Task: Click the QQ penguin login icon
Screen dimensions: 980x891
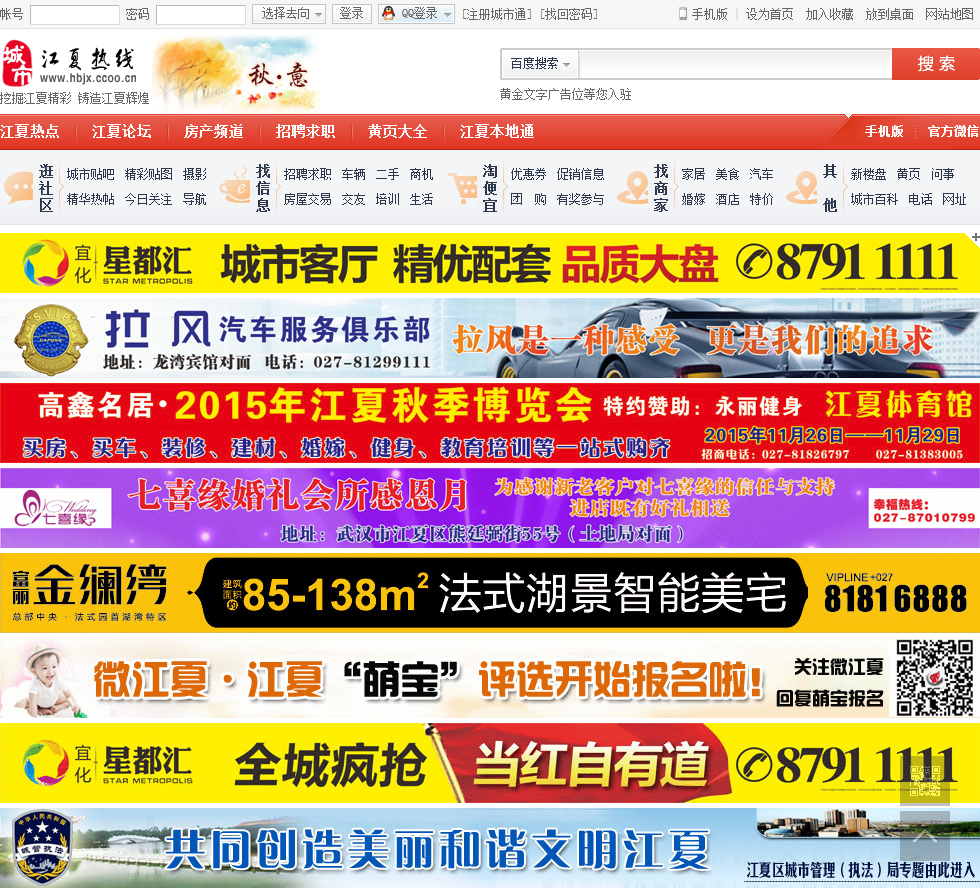Action: click(x=388, y=13)
